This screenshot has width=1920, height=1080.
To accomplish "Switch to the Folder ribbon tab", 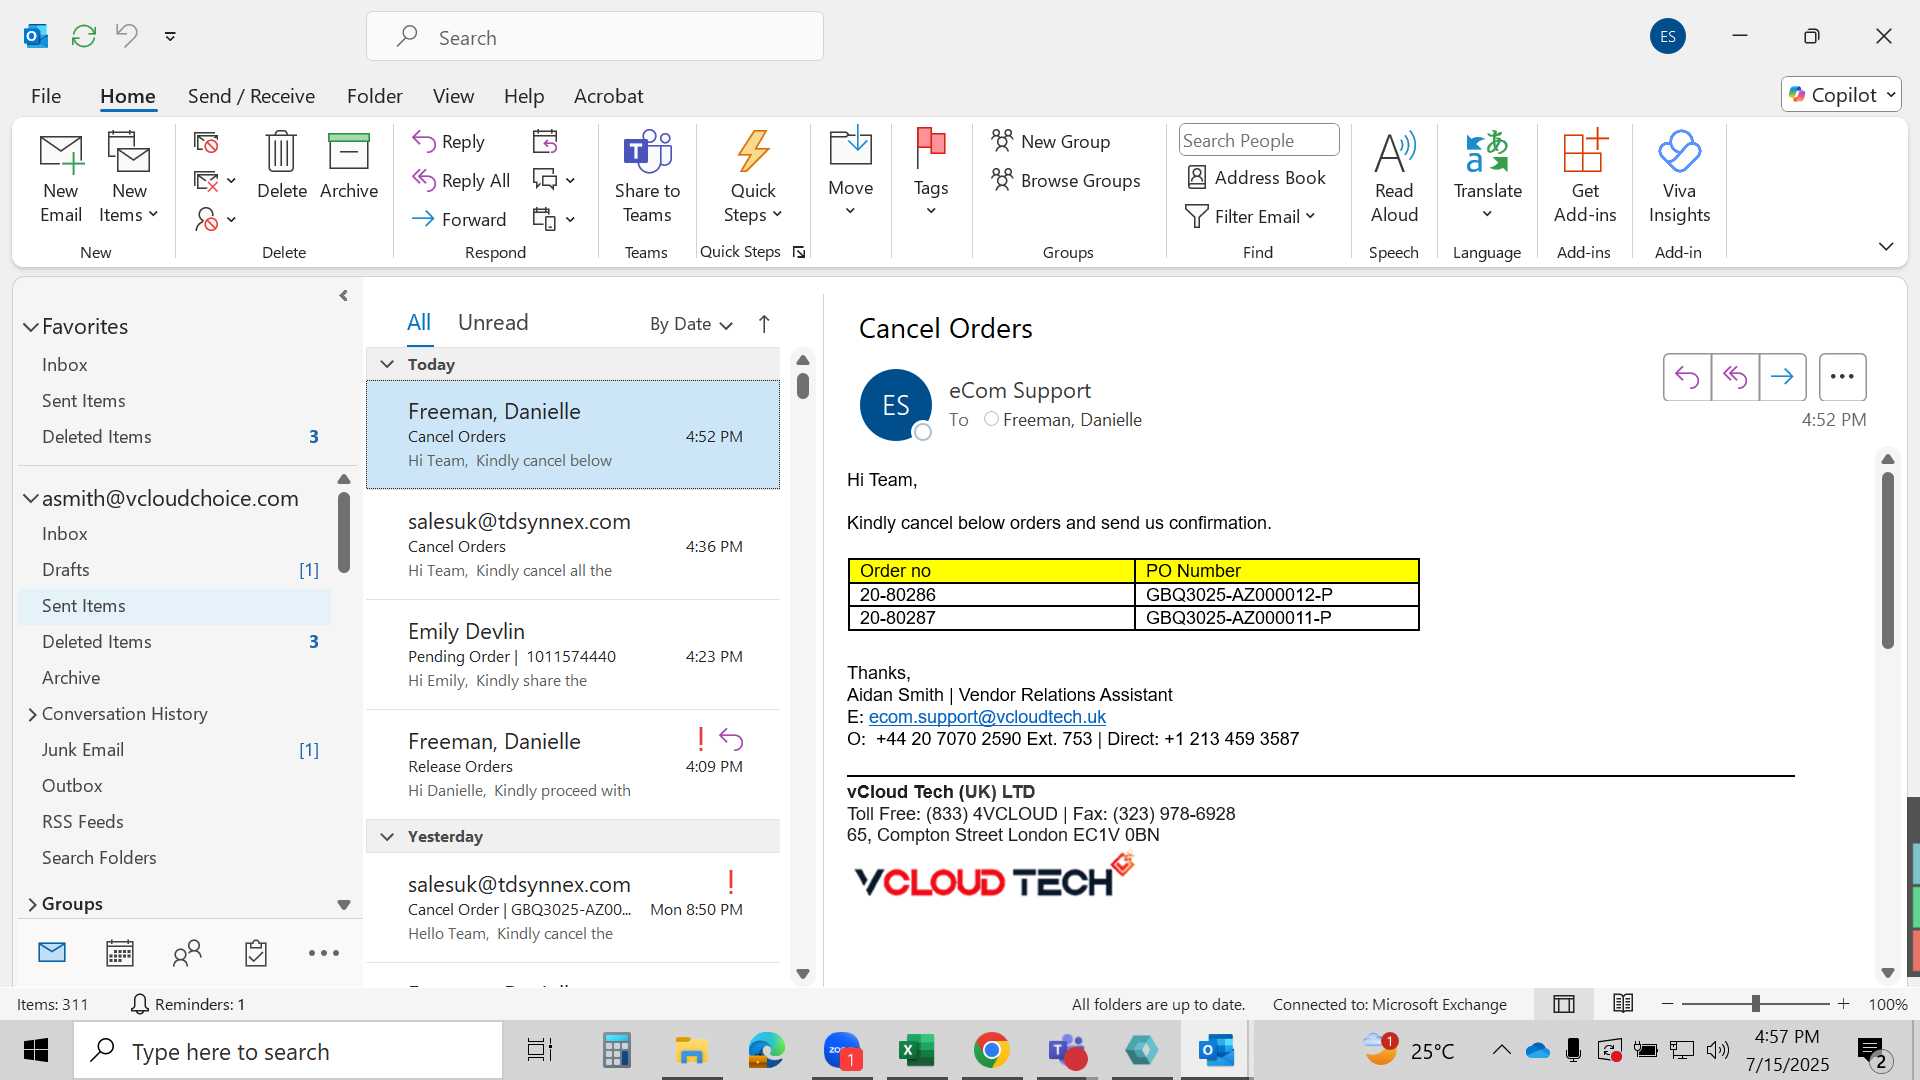I will pos(374,96).
